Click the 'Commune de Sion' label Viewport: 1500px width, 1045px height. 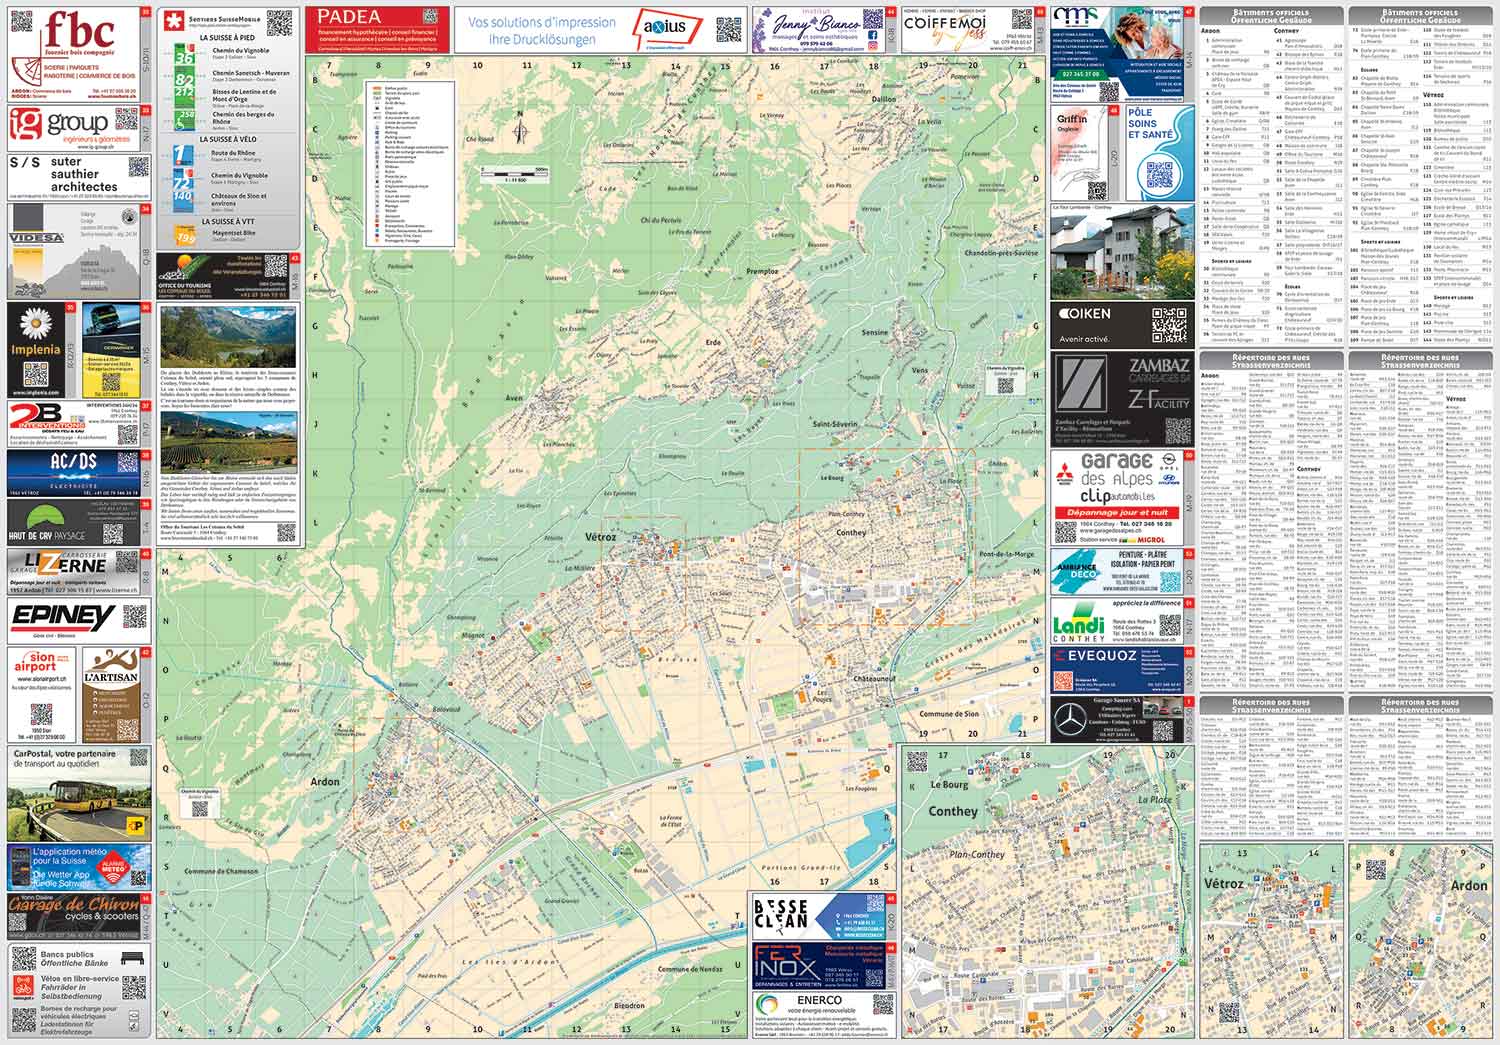(948, 715)
